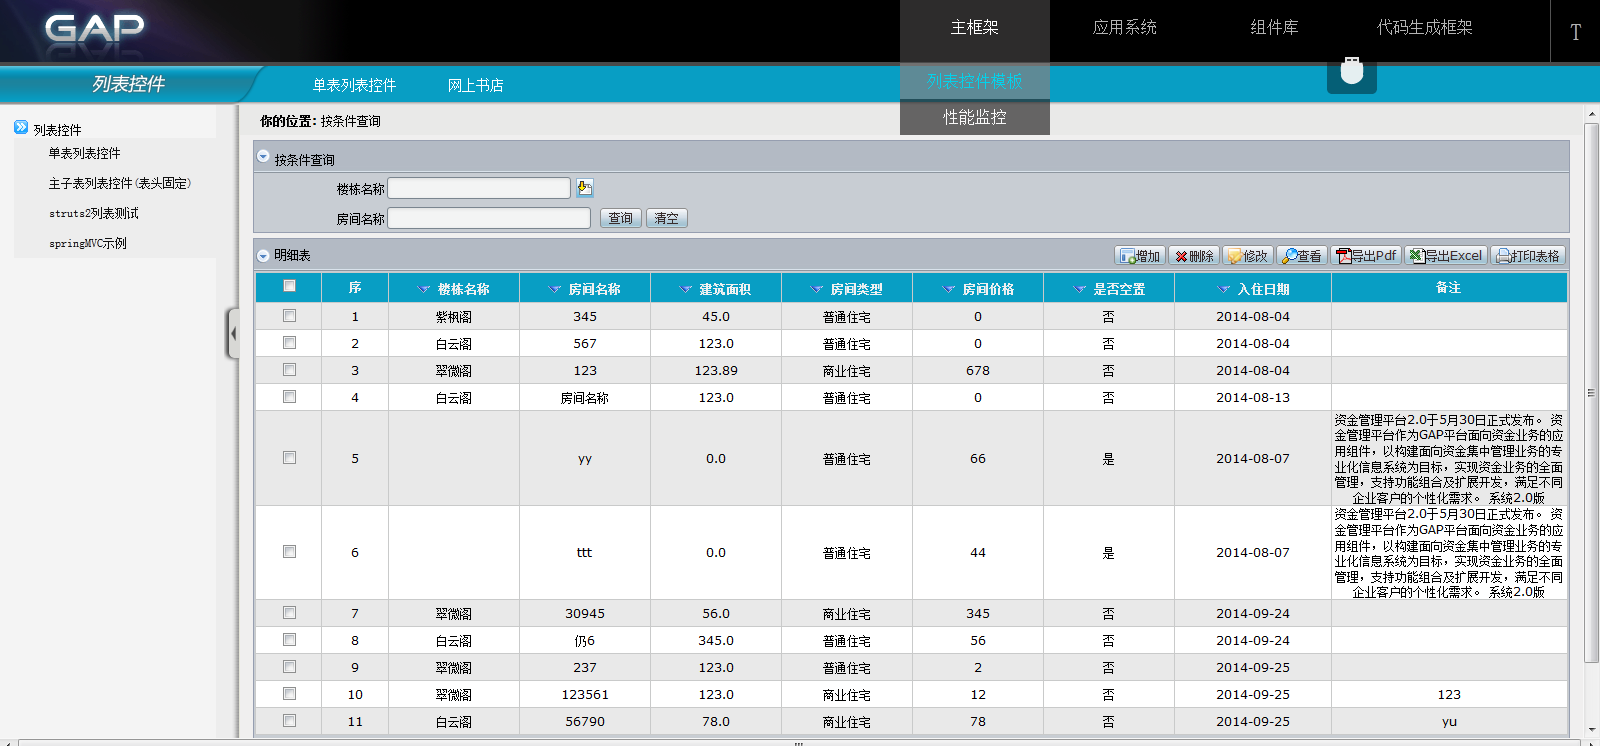Open springMVC示例 in sidebar
Screen dimensions: 1600x746
(x=88, y=243)
